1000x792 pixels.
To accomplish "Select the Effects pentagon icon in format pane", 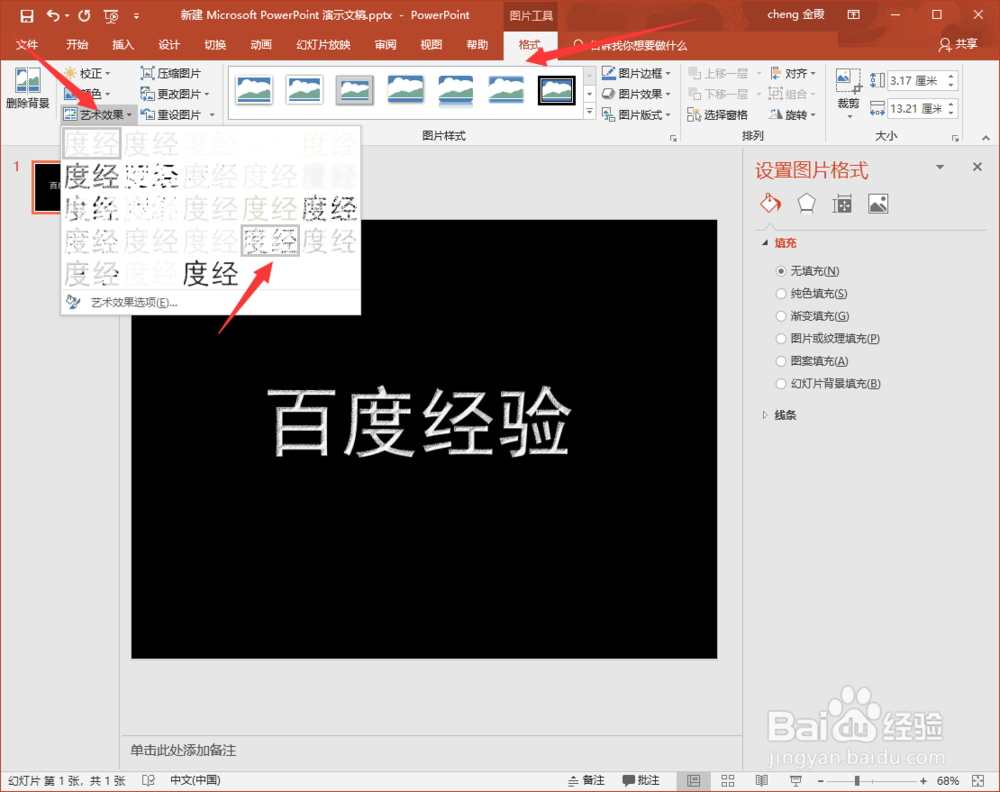I will tap(806, 204).
